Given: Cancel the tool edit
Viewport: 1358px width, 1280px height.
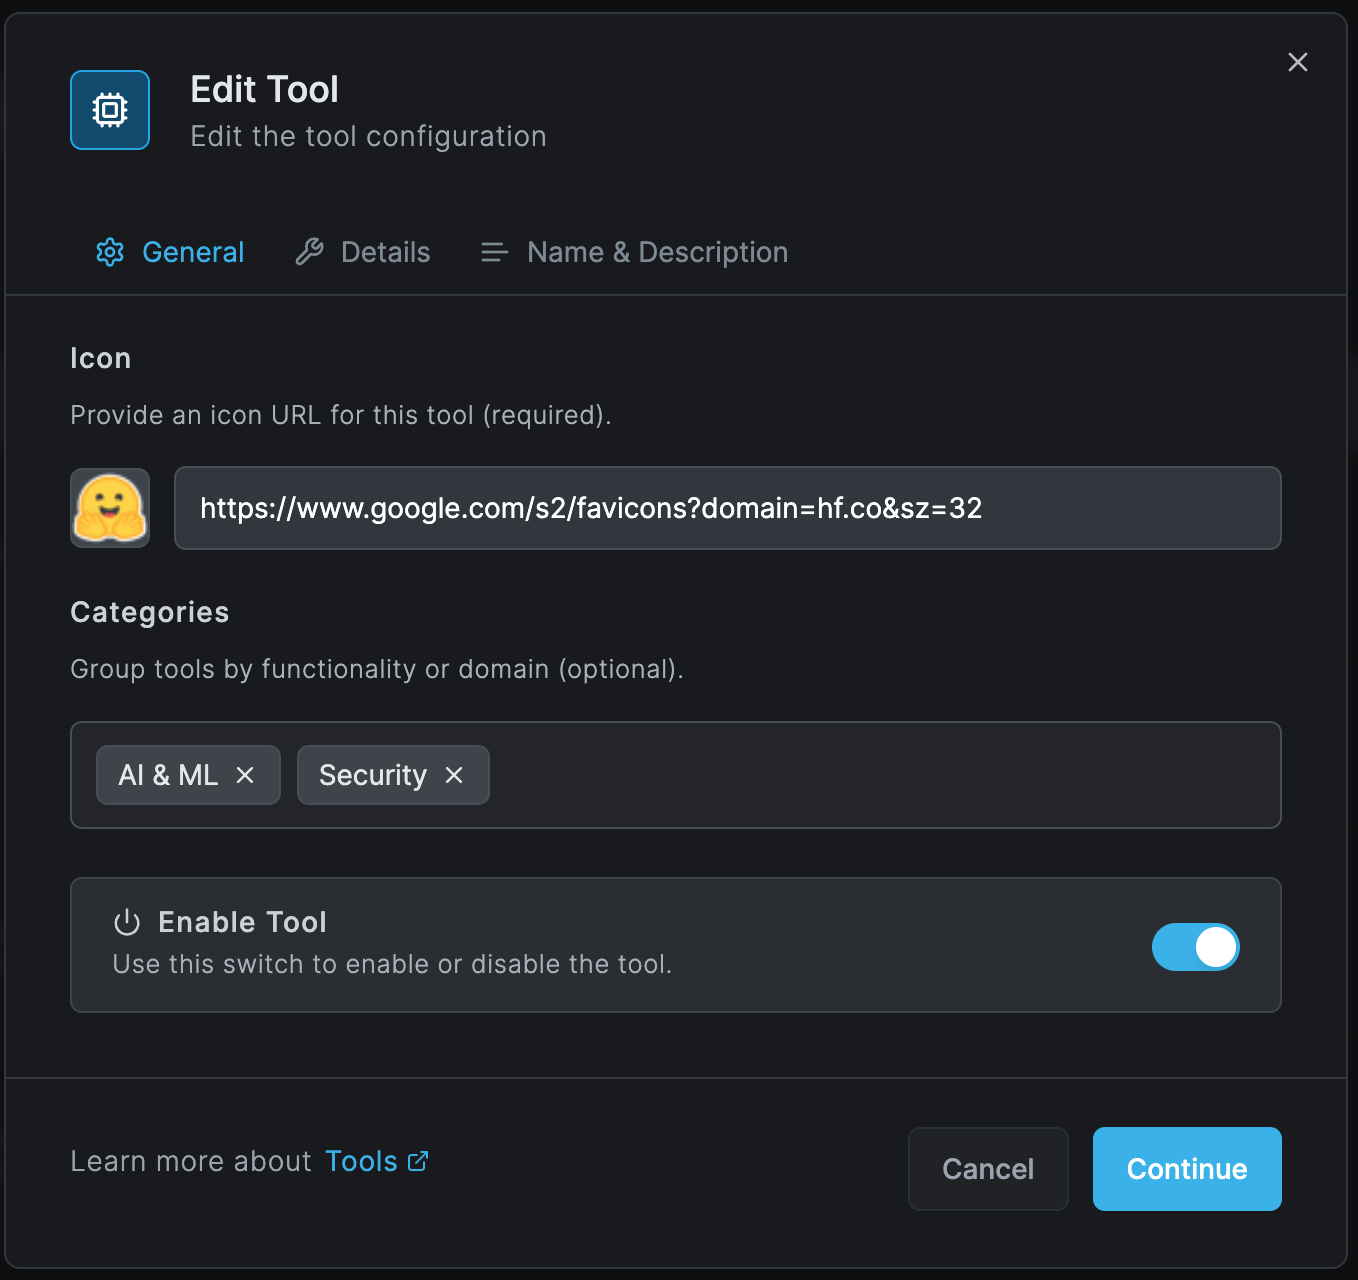Looking at the screenshot, I should [987, 1168].
